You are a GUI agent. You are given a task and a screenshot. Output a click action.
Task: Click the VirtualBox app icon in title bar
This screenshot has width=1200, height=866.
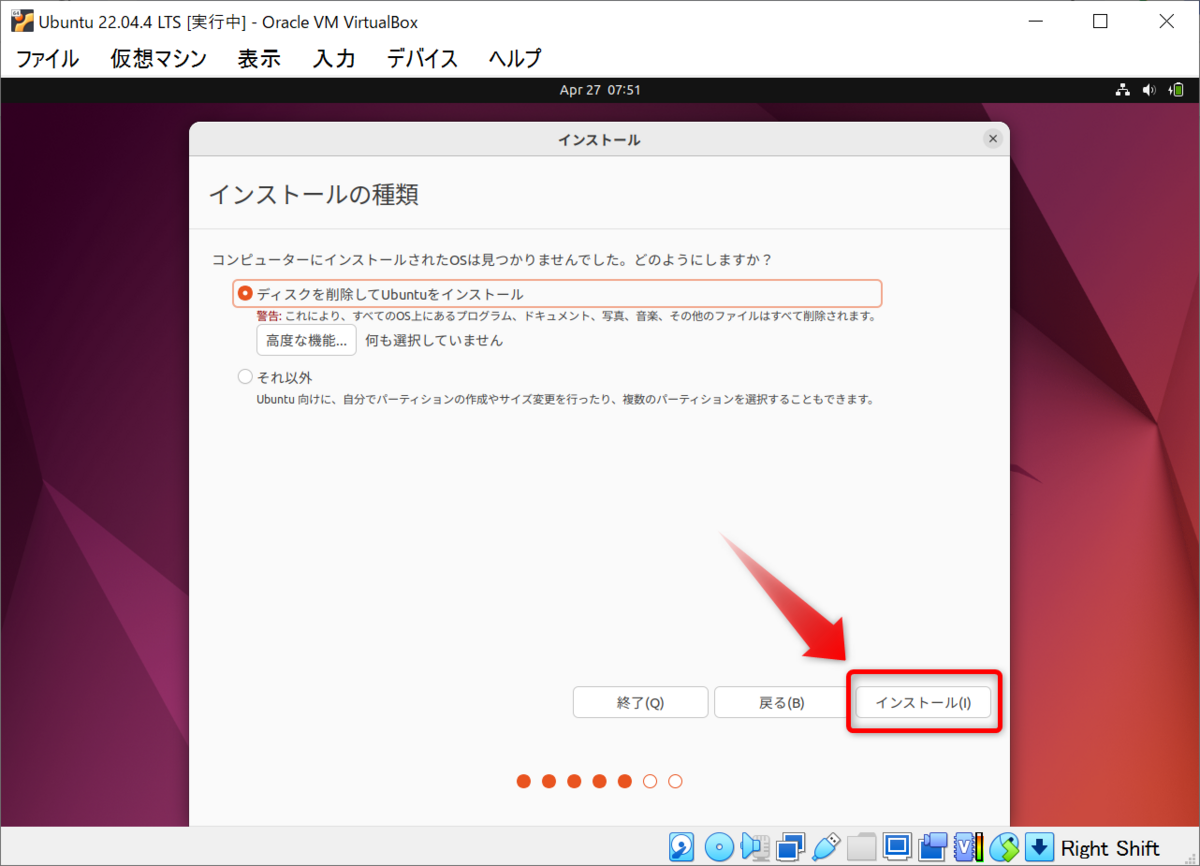[22, 21]
